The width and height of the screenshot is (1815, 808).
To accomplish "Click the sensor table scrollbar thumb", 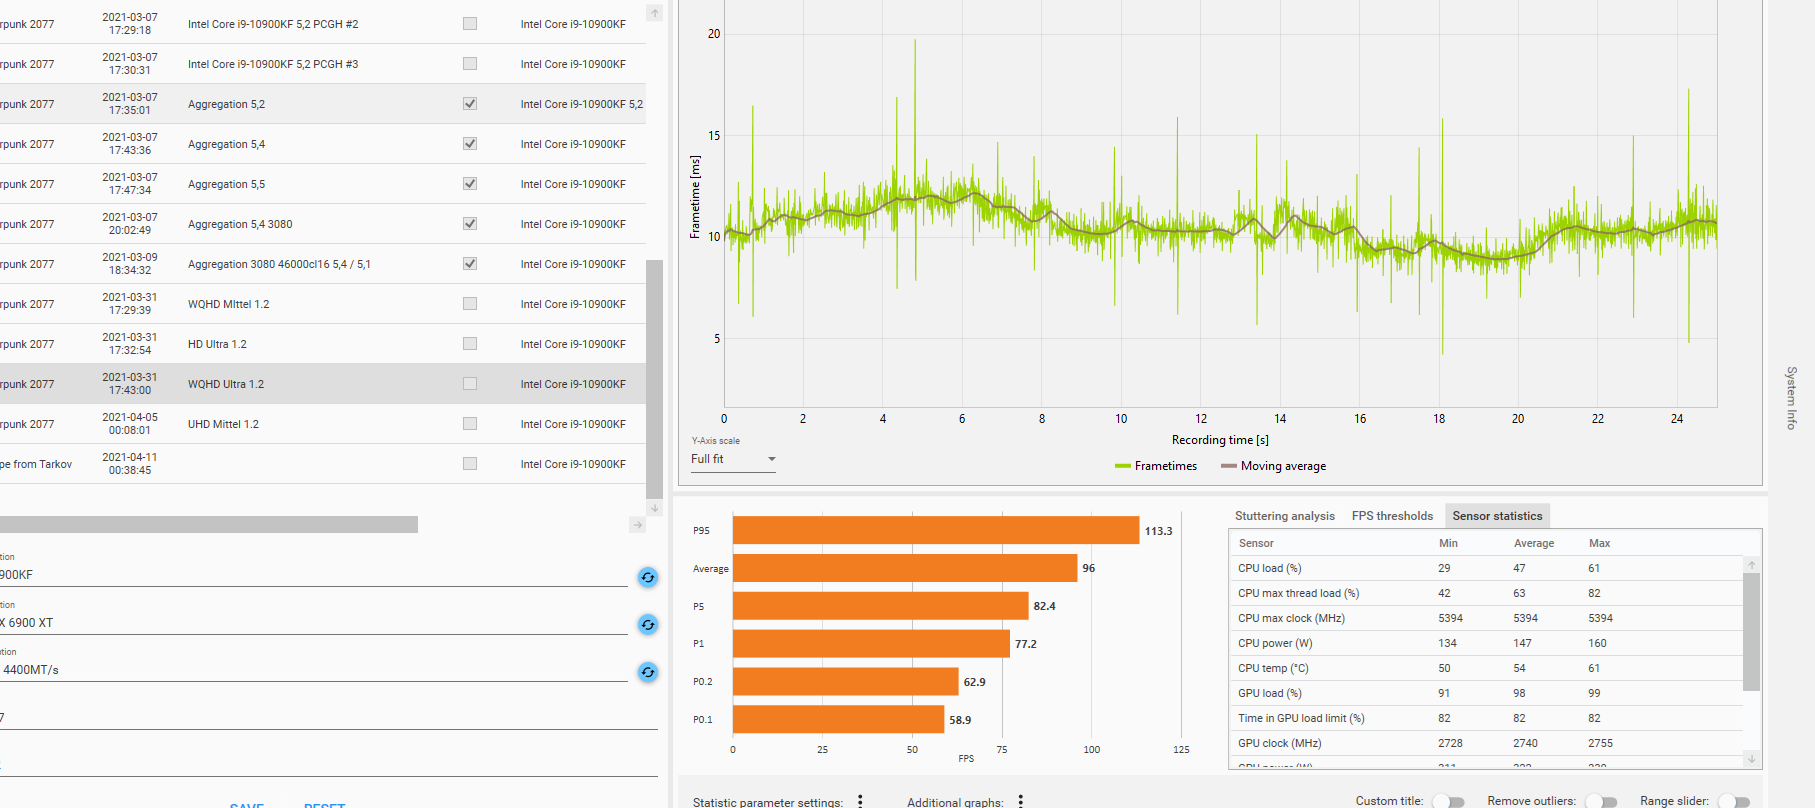I will tap(1751, 632).
